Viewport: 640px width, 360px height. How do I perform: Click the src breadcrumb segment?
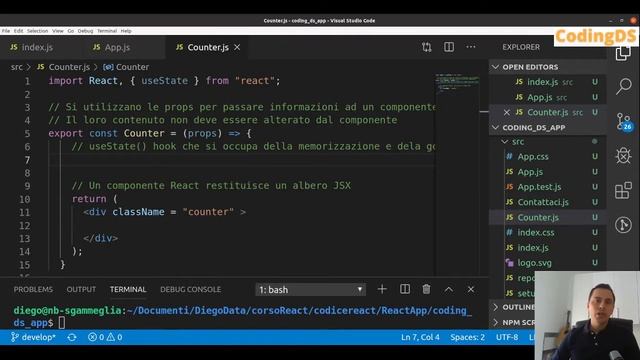[x=17, y=67]
